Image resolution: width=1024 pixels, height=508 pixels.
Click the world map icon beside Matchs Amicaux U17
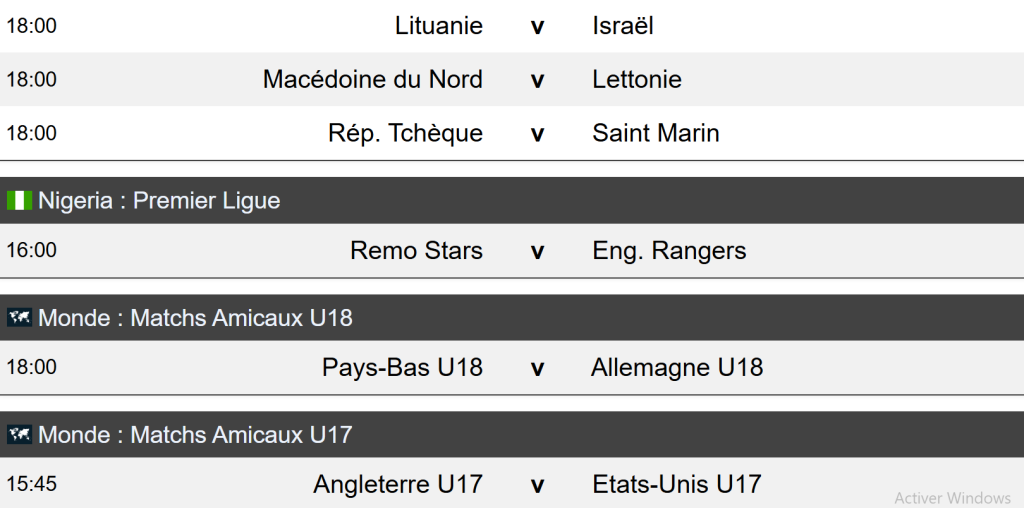[19, 435]
